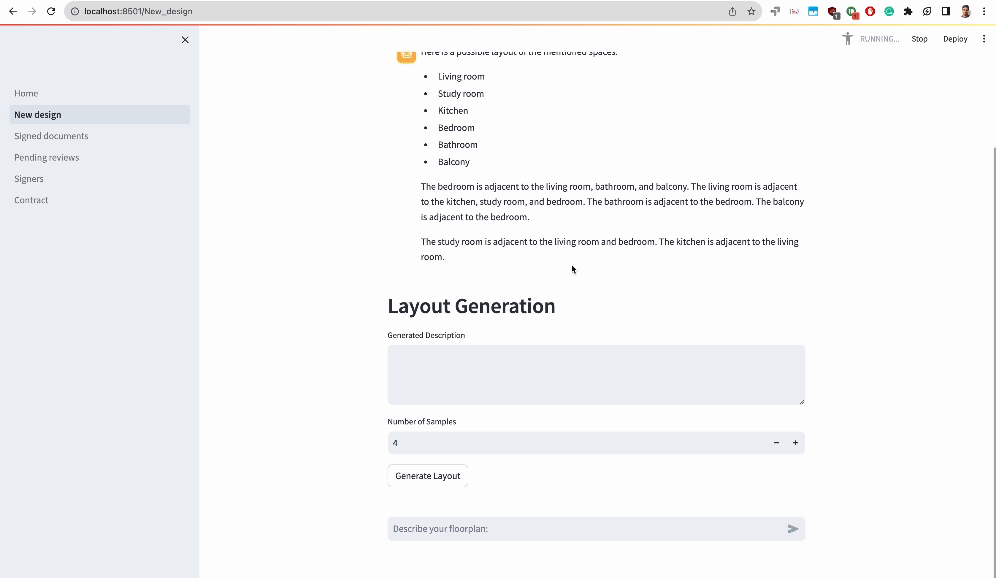Reload the page in the browser
The image size is (996, 578).
(51, 11)
